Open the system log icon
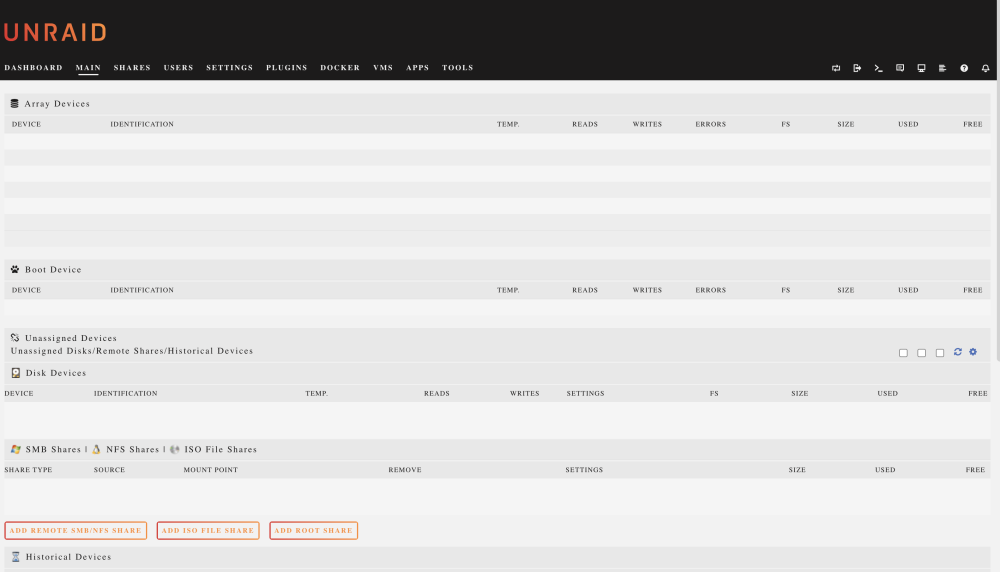 coord(942,68)
